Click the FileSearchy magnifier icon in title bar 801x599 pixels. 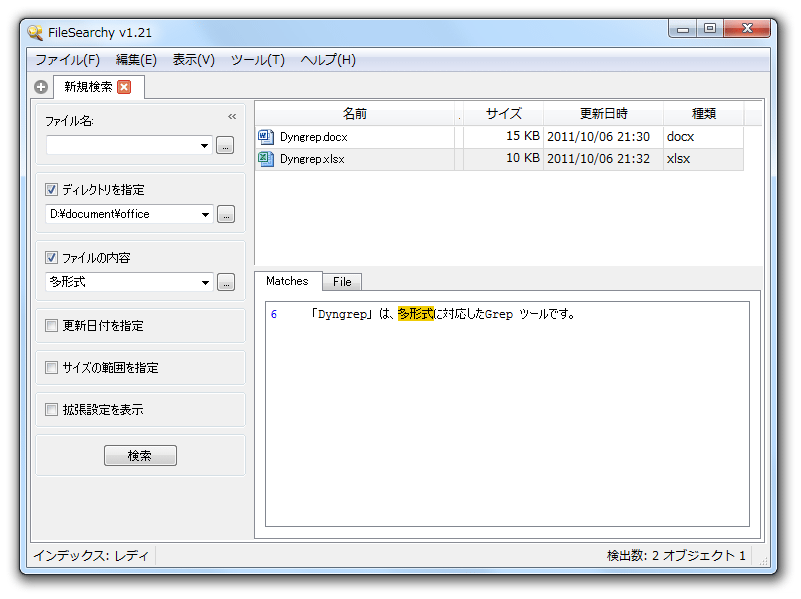click(x=35, y=33)
